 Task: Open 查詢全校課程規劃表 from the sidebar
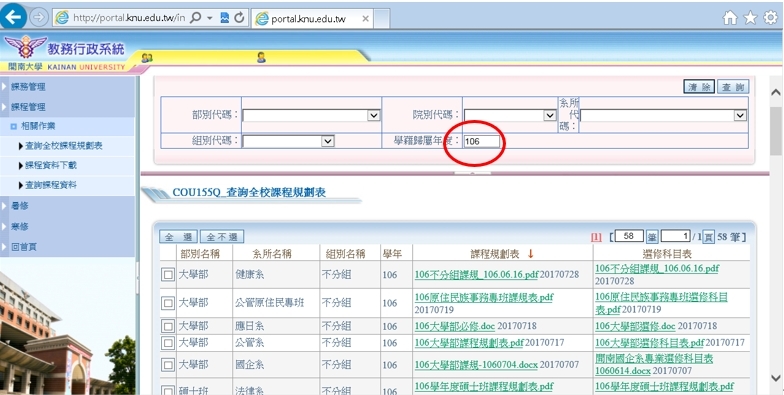(64, 146)
